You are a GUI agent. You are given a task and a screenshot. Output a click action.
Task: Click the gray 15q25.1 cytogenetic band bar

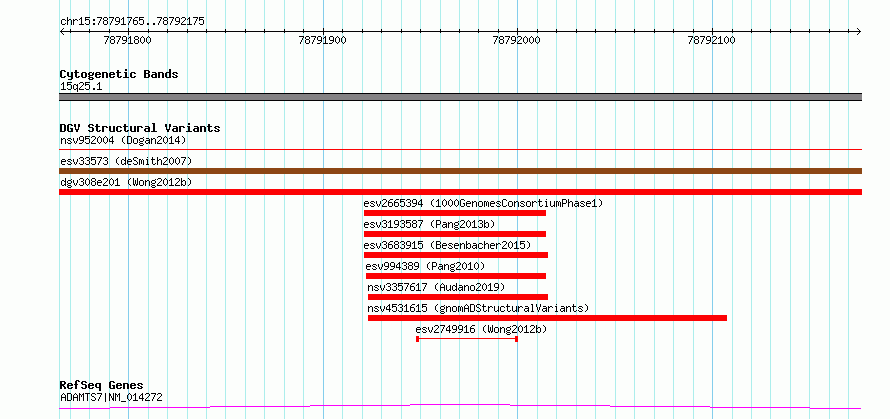(x=460, y=97)
